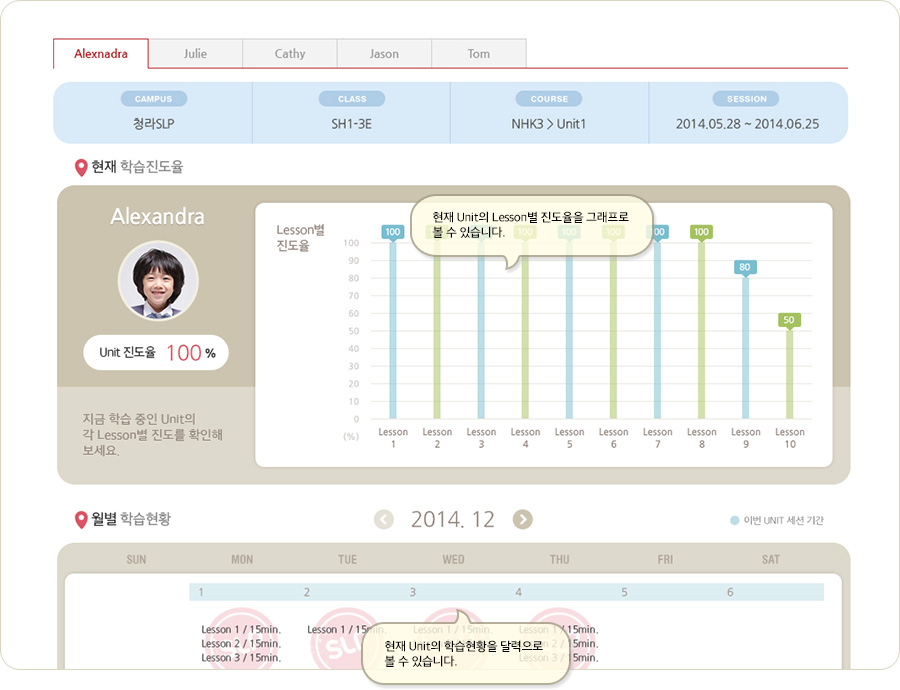Click the SESSION label badge
The height and width of the screenshot is (690, 900).
(746, 99)
